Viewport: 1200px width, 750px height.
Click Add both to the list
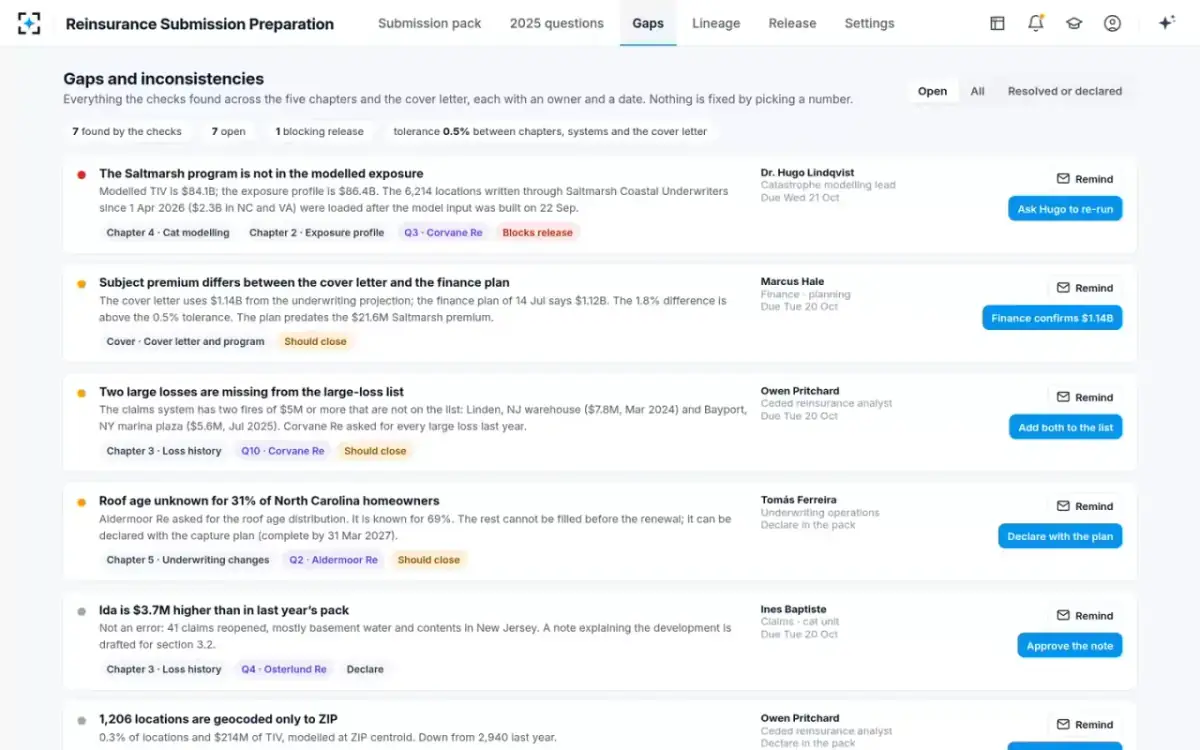[1065, 427]
